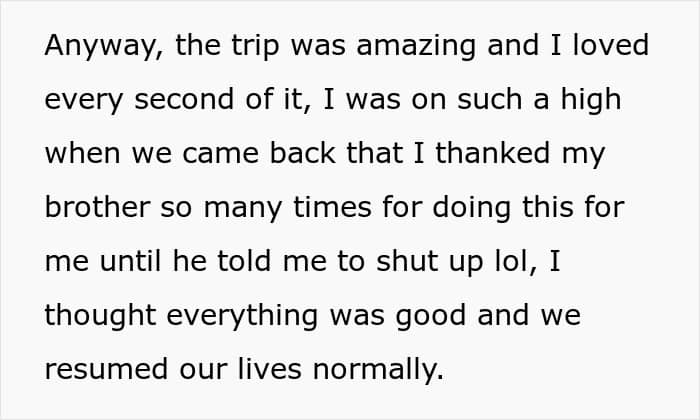Click the word 'second' in second line

(184, 99)
